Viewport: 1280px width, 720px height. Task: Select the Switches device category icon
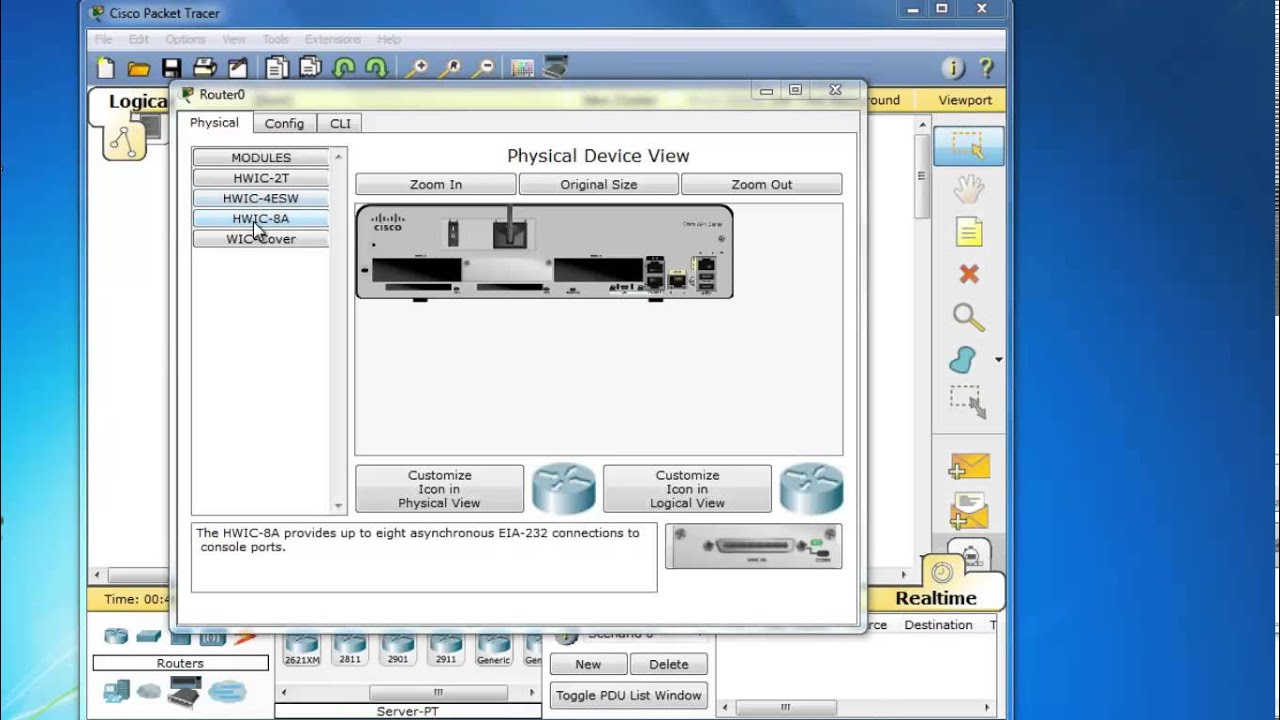point(149,636)
